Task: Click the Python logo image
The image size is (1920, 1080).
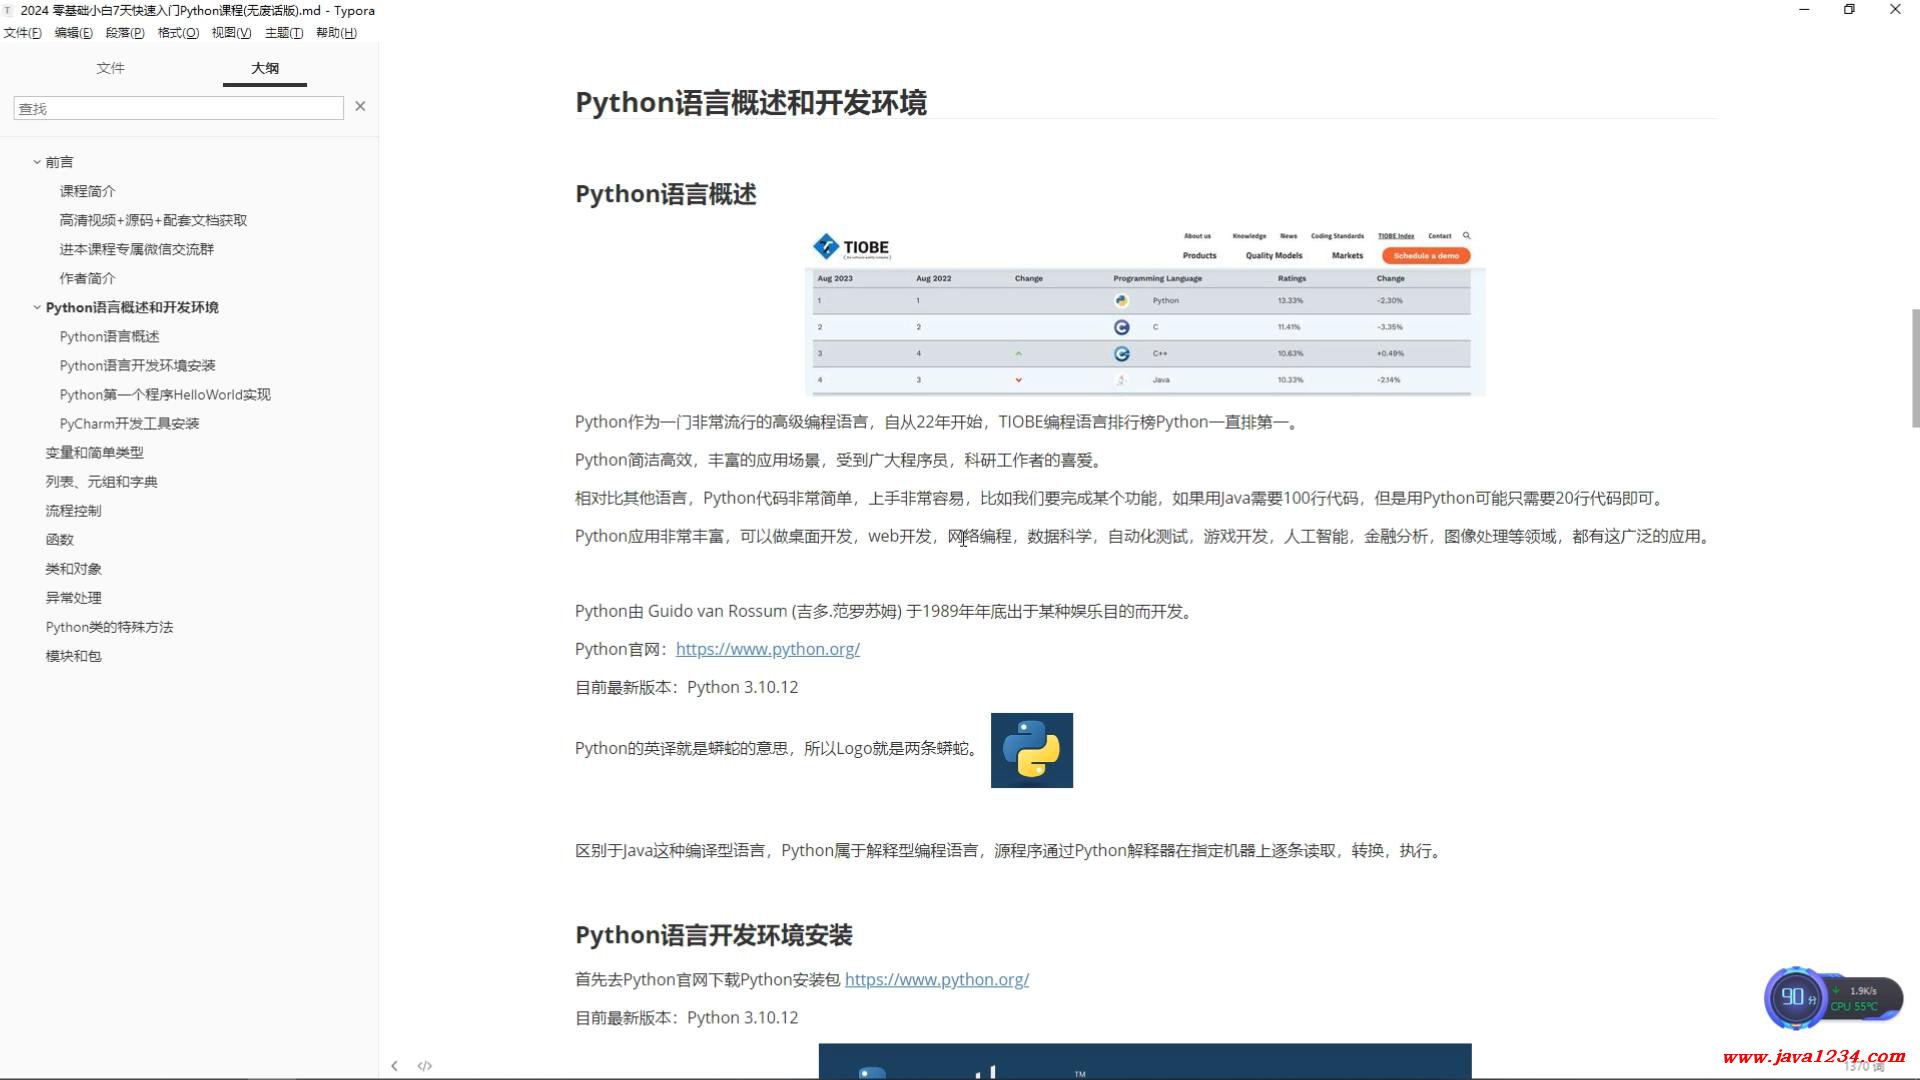Action: coord(1031,750)
